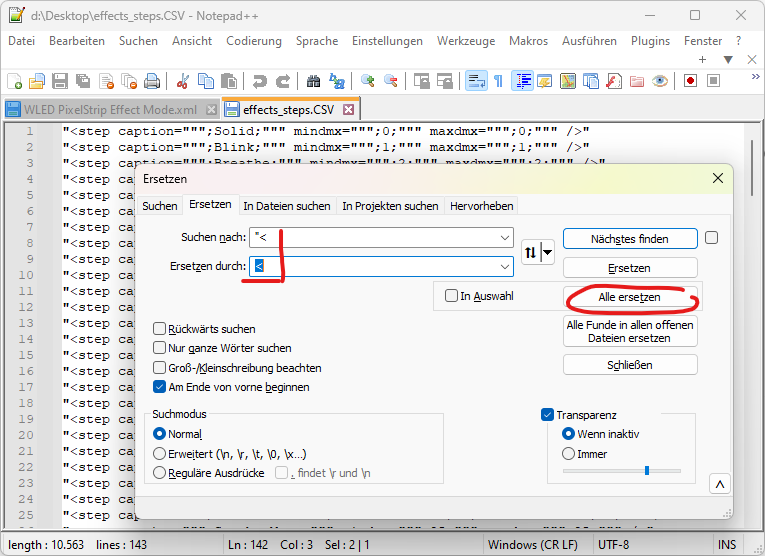Expand the Ersetzen durch dropdown arrow
The image size is (765, 556).
pyautogui.click(x=504, y=267)
